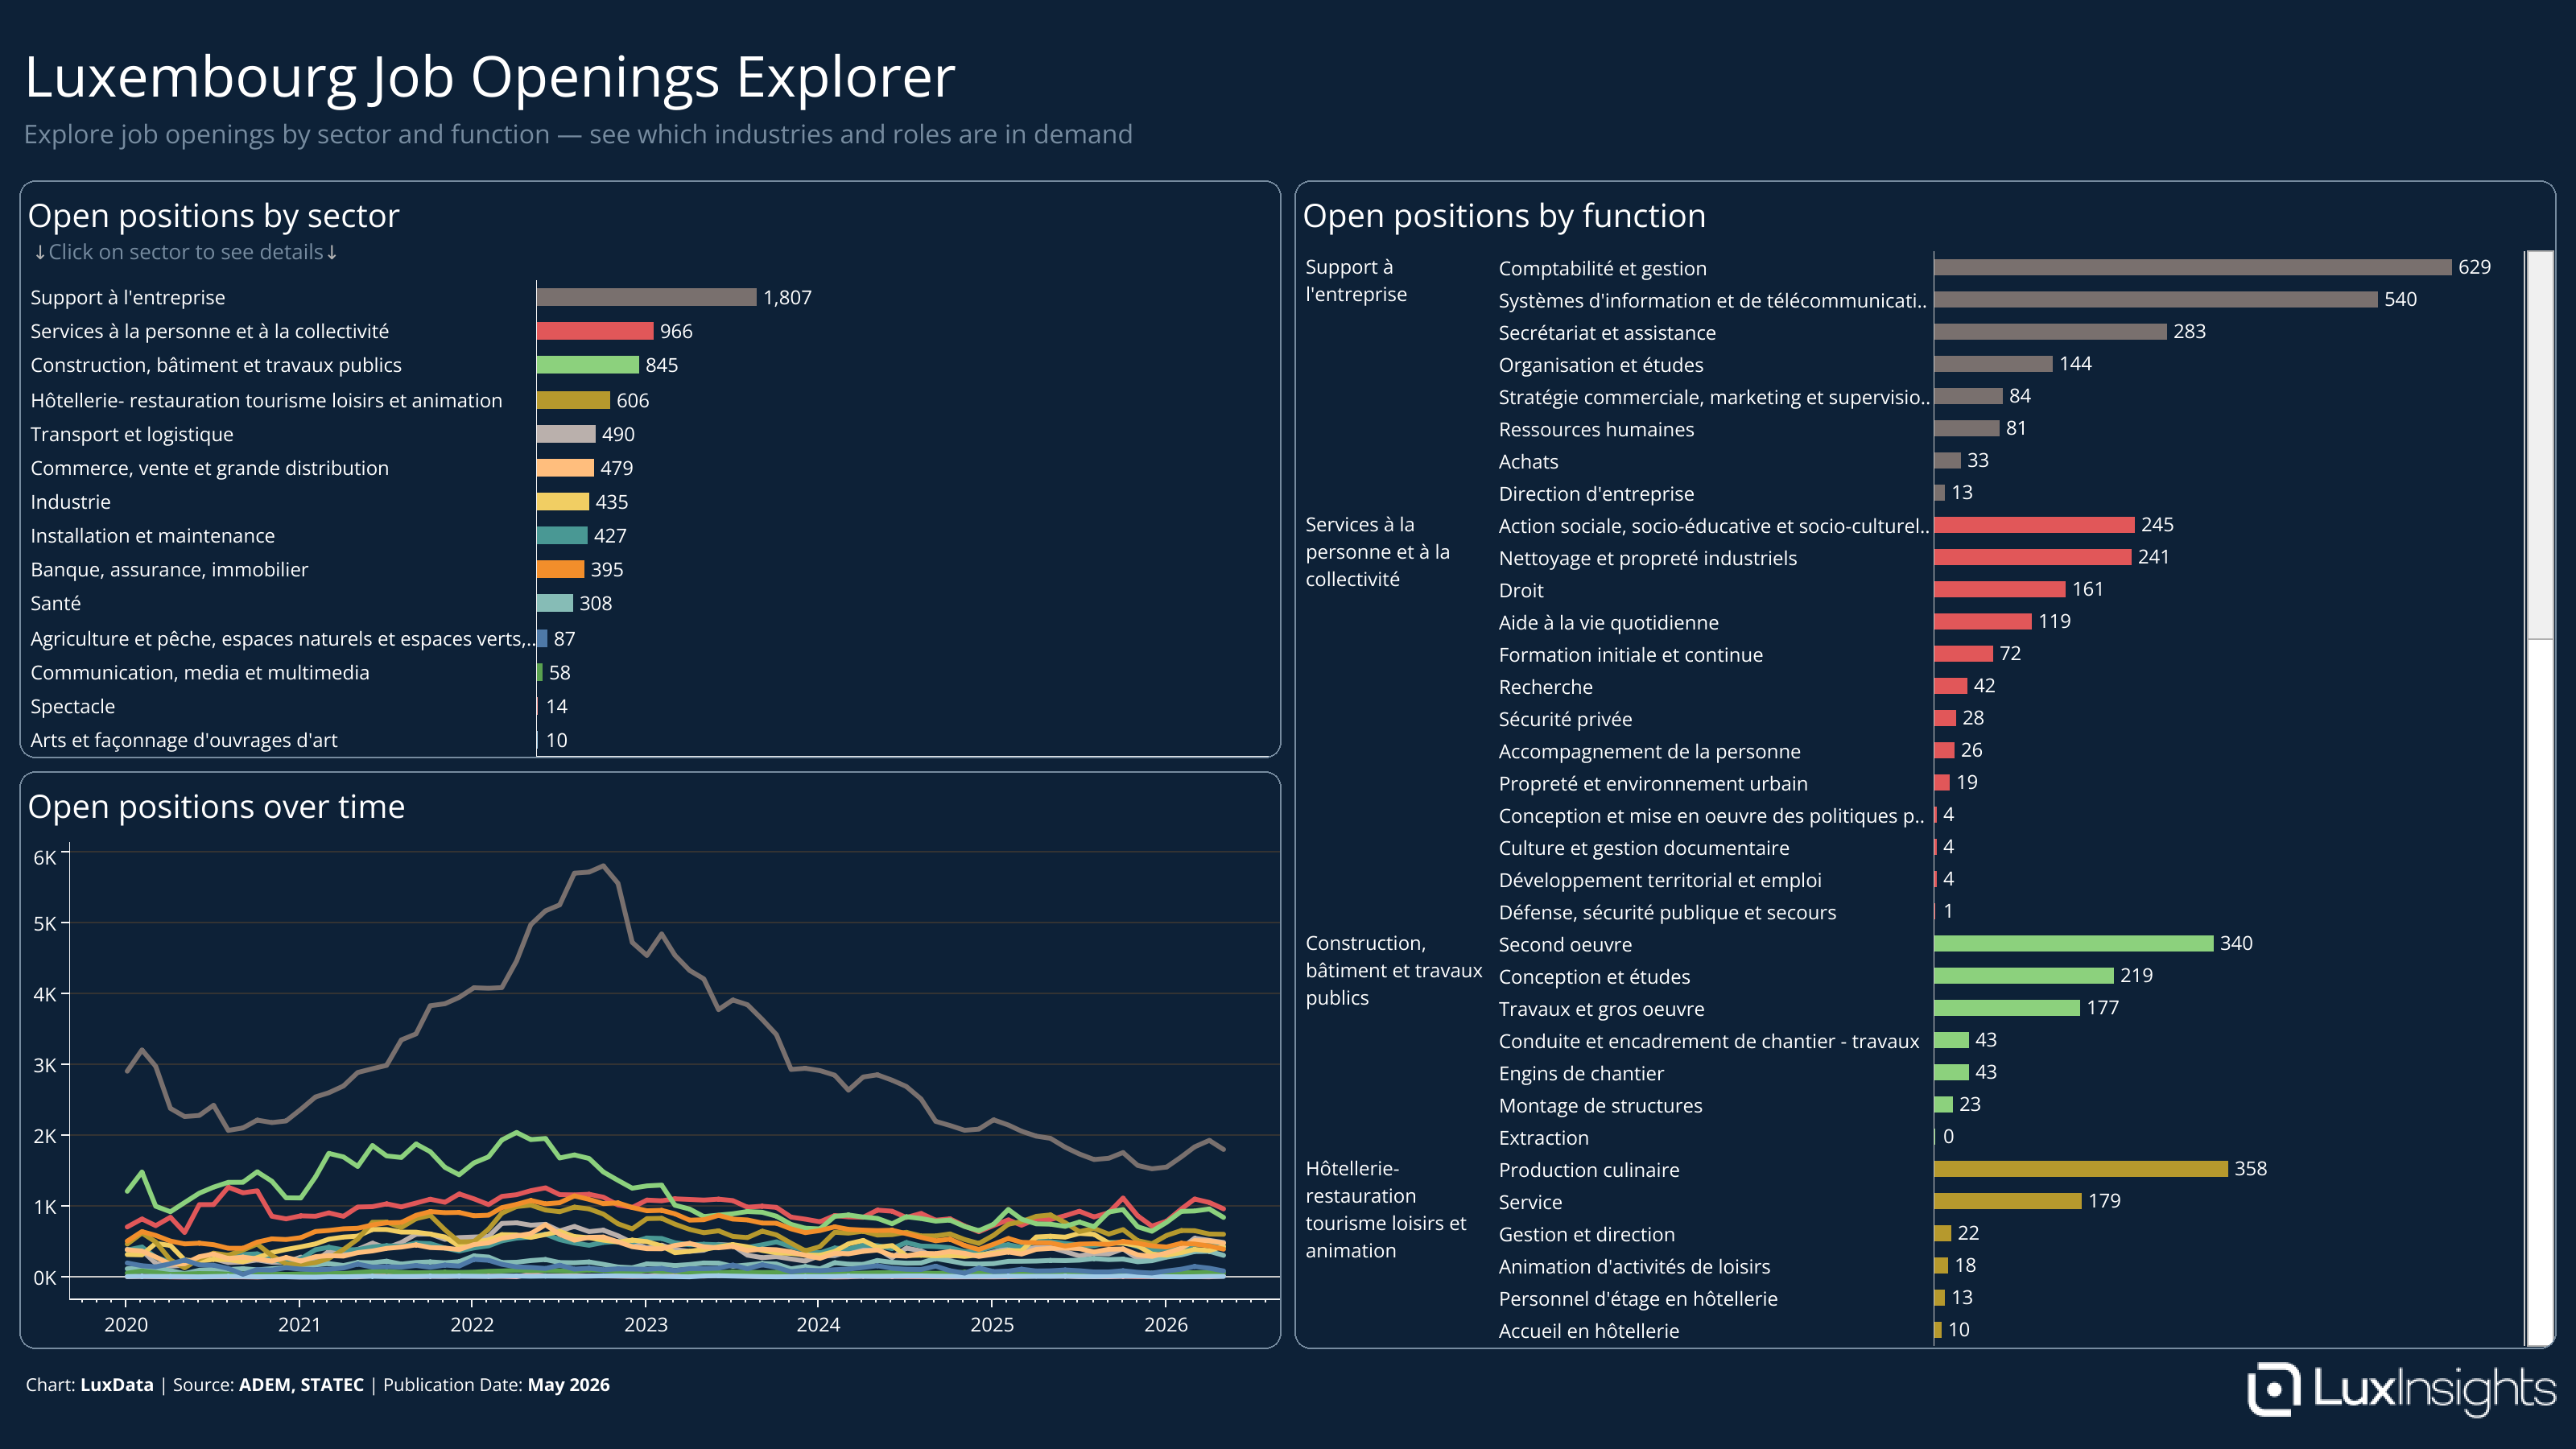Click the 'Click on sector to see details' hint
The height and width of the screenshot is (1449, 2576).
(186, 252)
